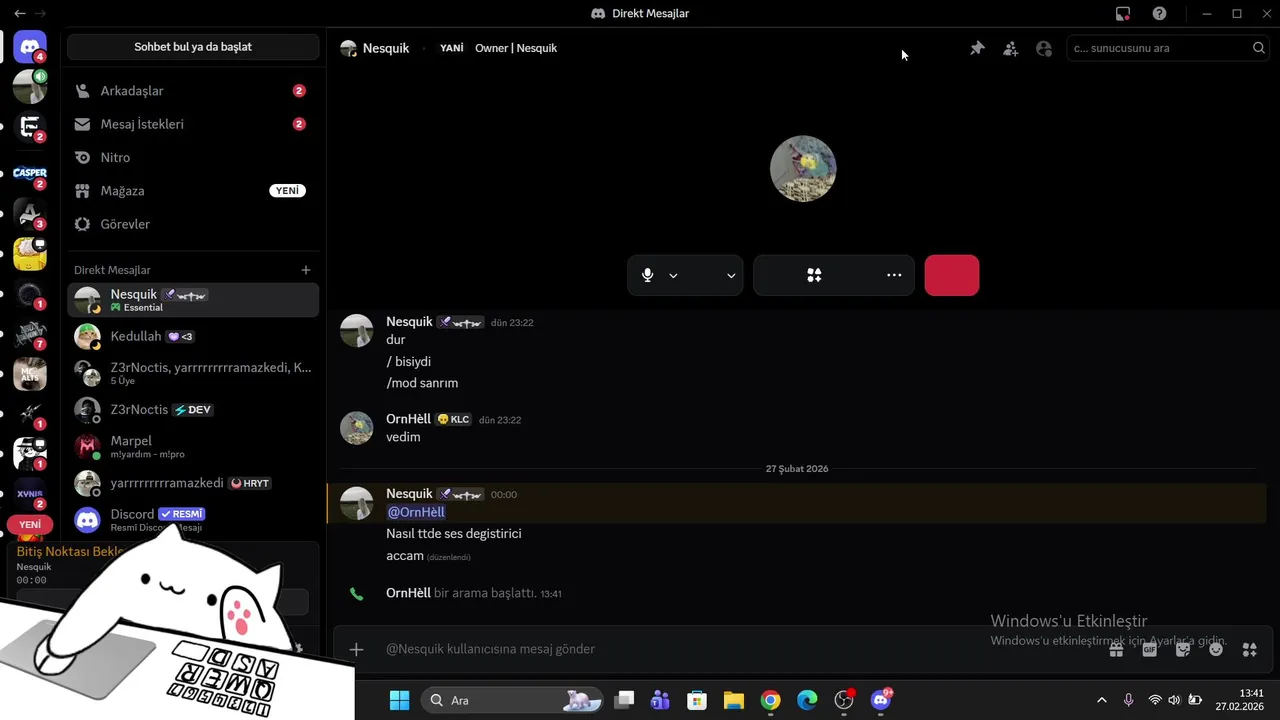Open apps launcher icon in message bar
Screen dimensions: 1280x720
1249,649
